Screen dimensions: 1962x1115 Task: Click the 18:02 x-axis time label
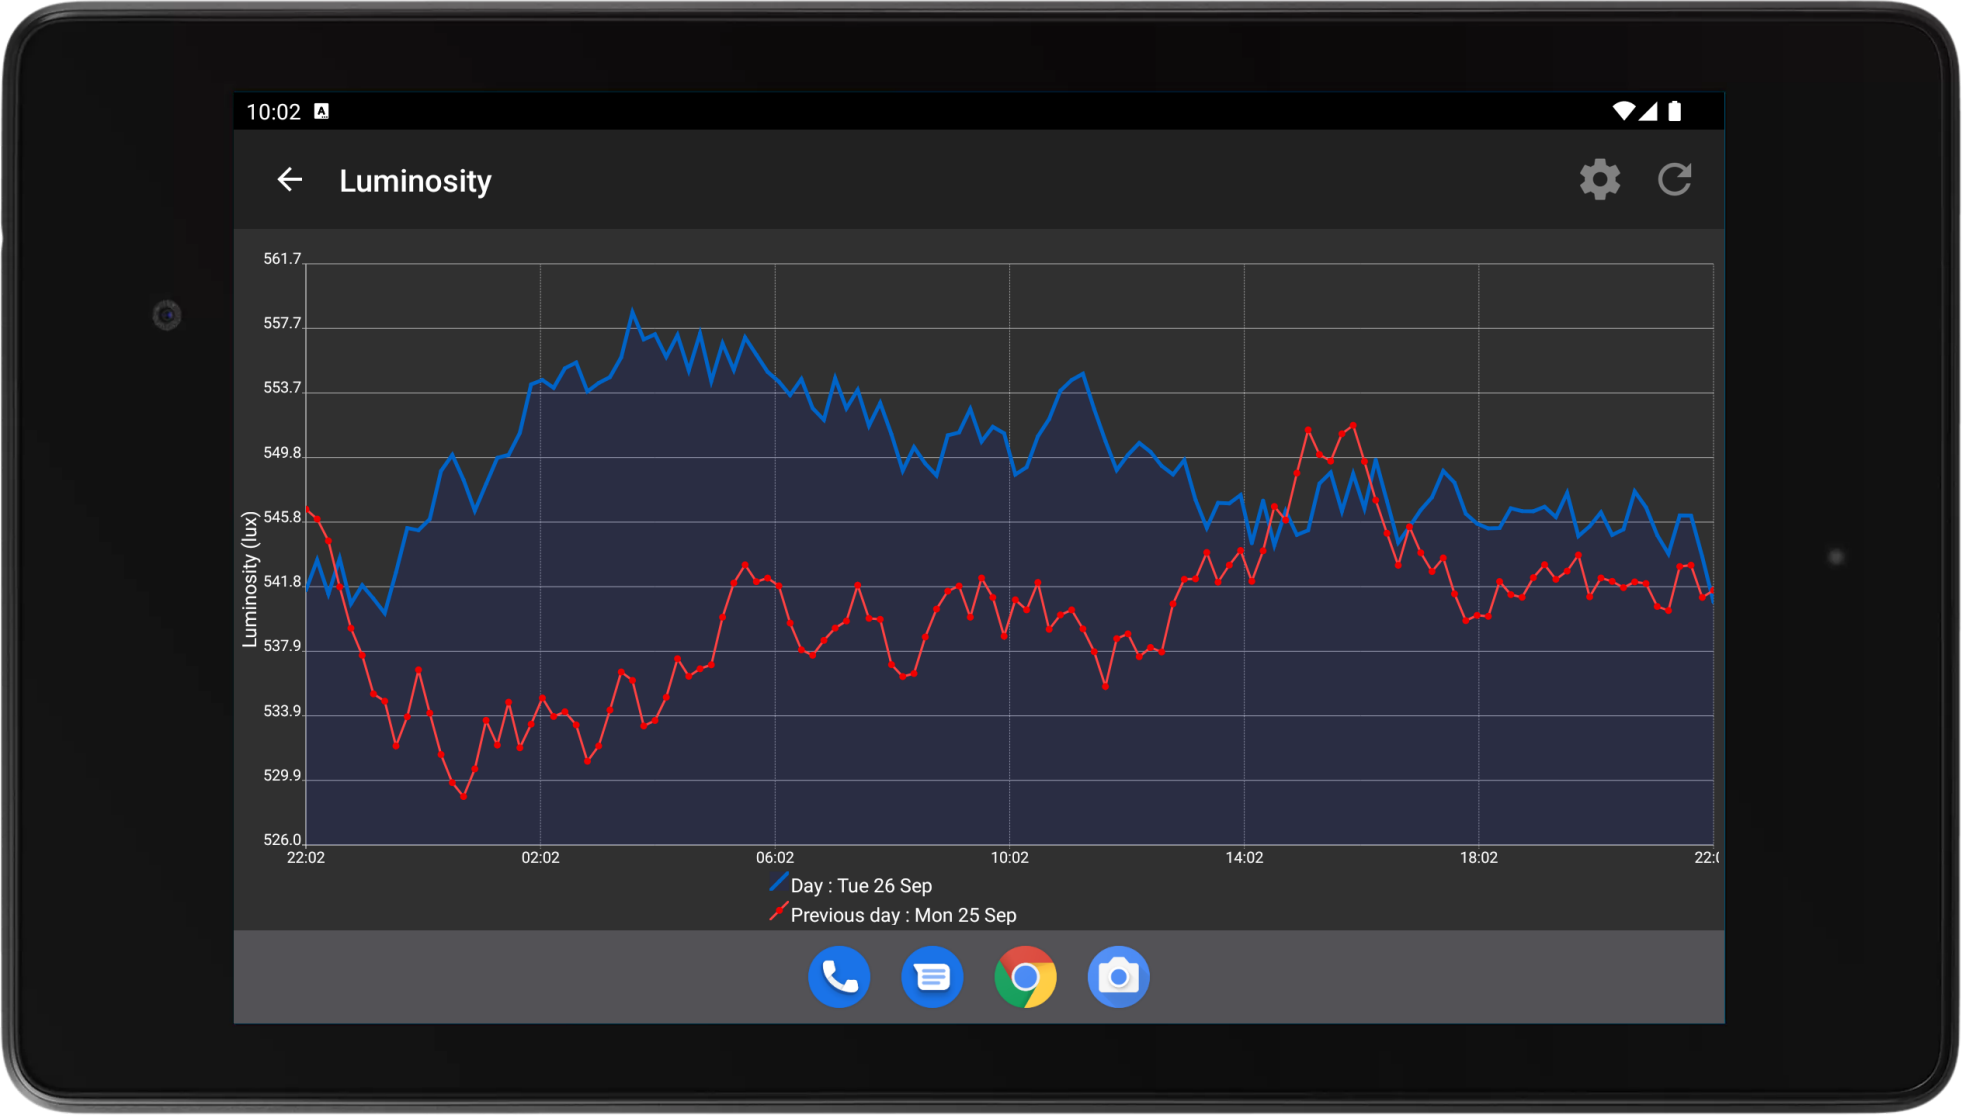[x=1478, y=858]
